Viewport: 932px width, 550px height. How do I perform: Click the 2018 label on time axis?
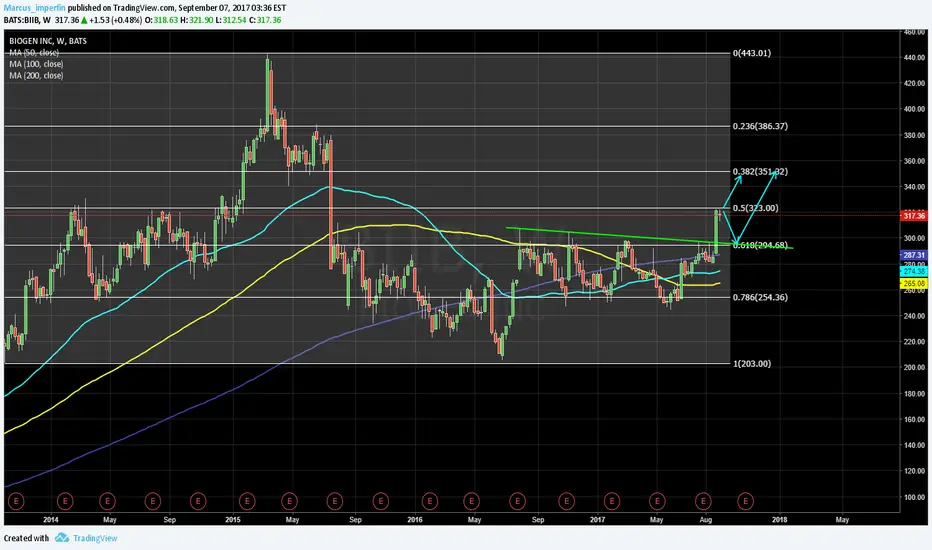779,519
